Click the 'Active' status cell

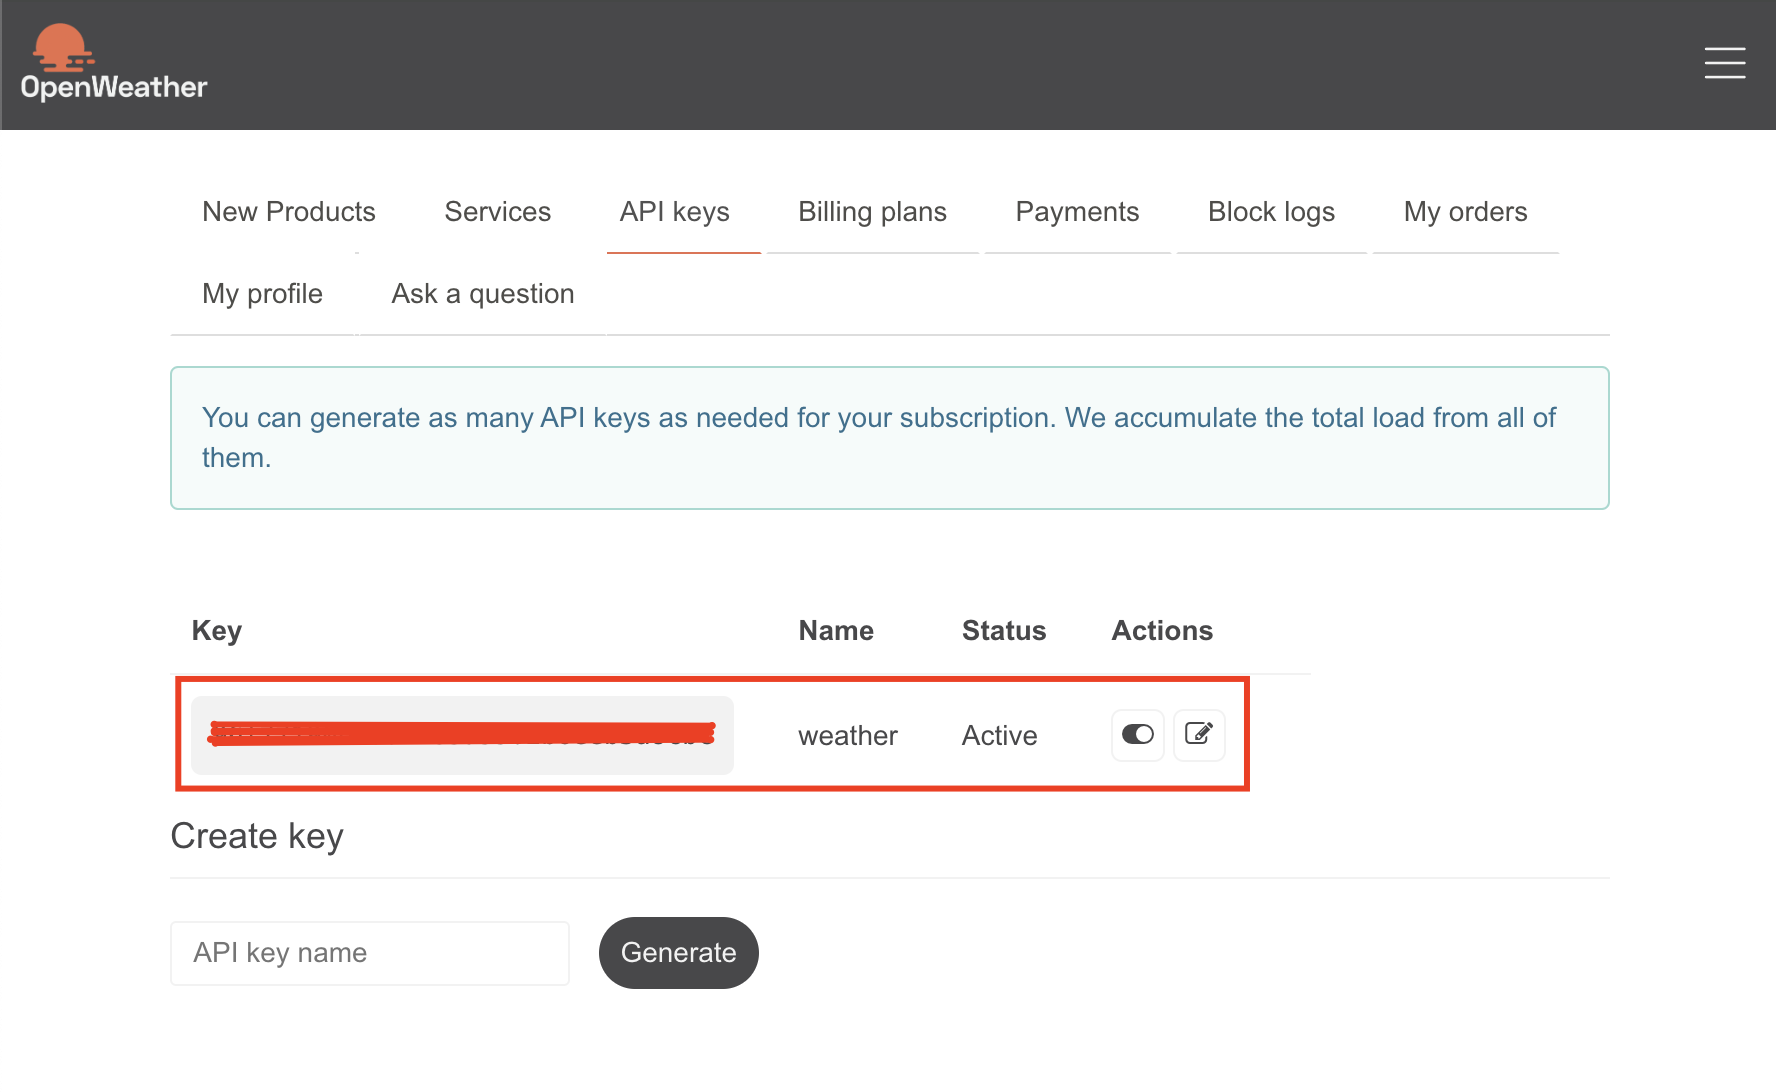click(x=999, y=736)
